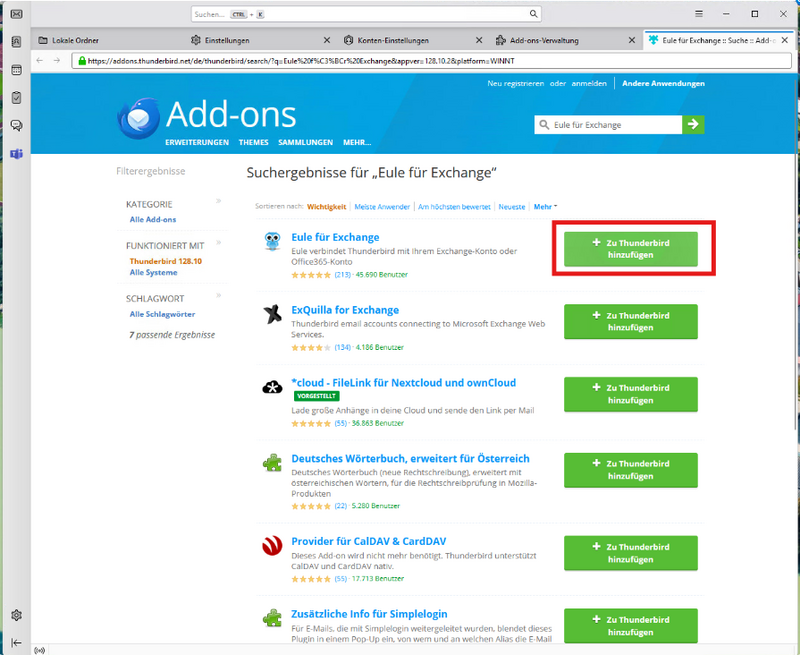Add Eule für Exchange to Thunderbird
The image size is (800, 655).
click(631, 249)
